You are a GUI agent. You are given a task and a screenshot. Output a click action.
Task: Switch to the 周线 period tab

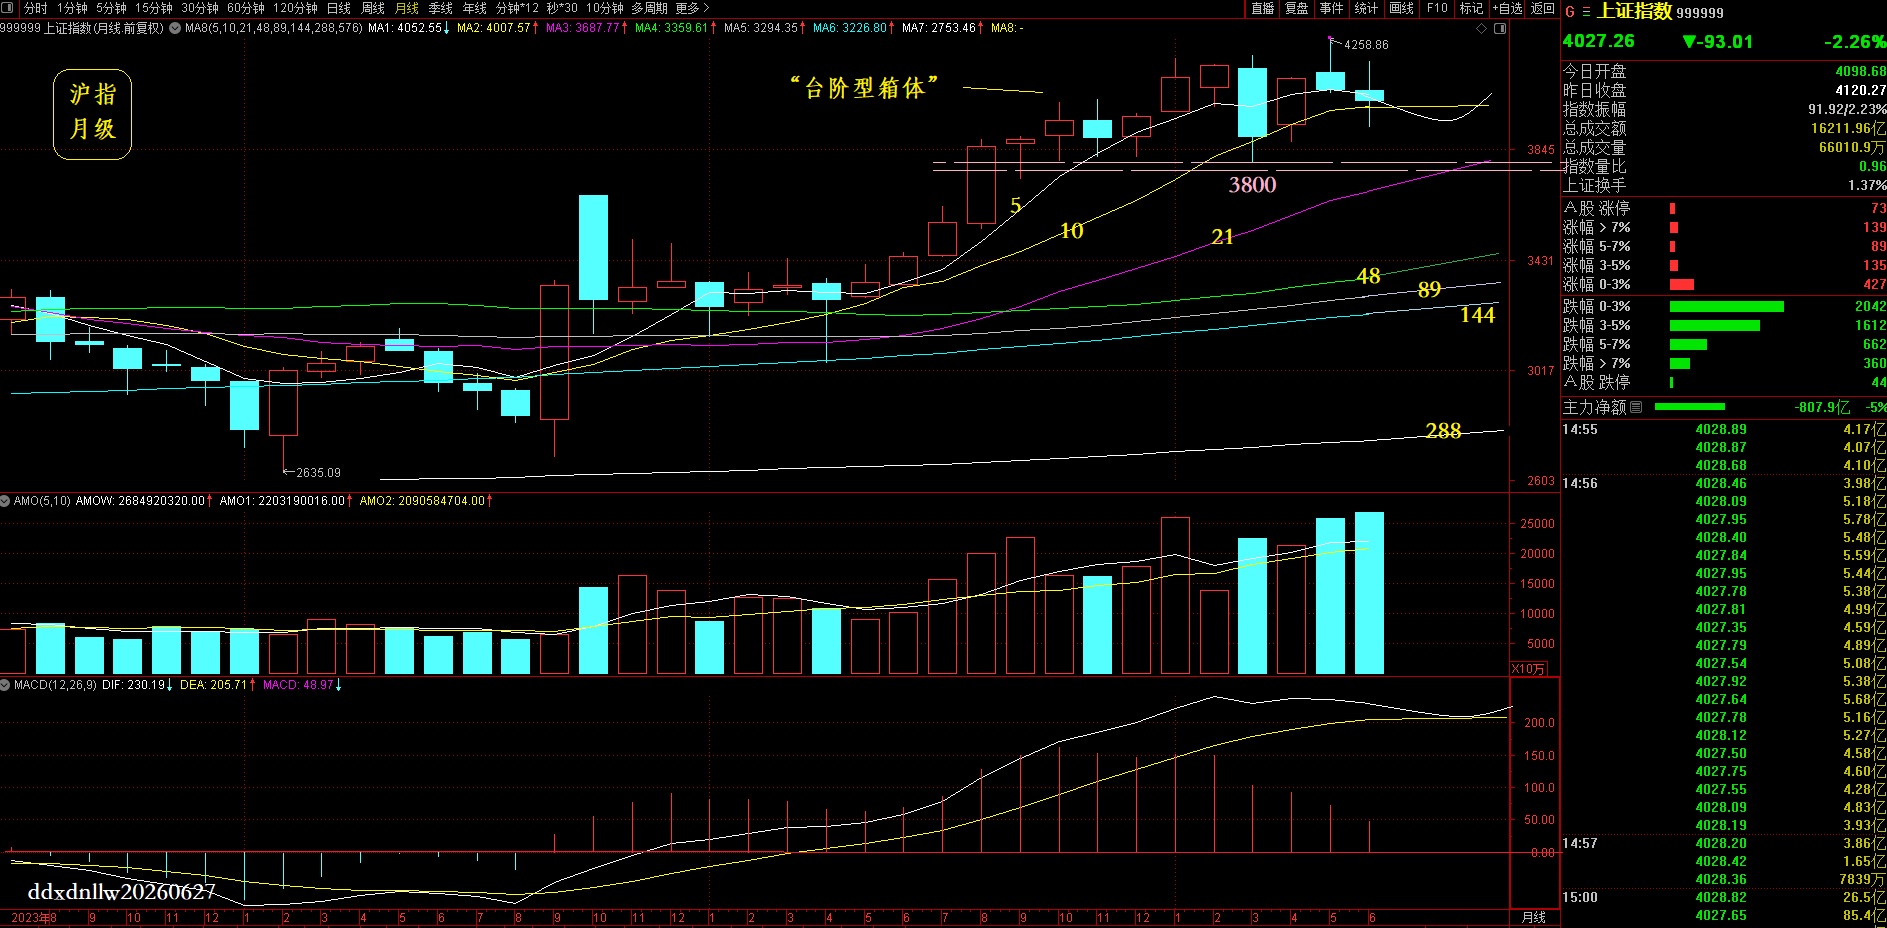[x=373, y=8]
